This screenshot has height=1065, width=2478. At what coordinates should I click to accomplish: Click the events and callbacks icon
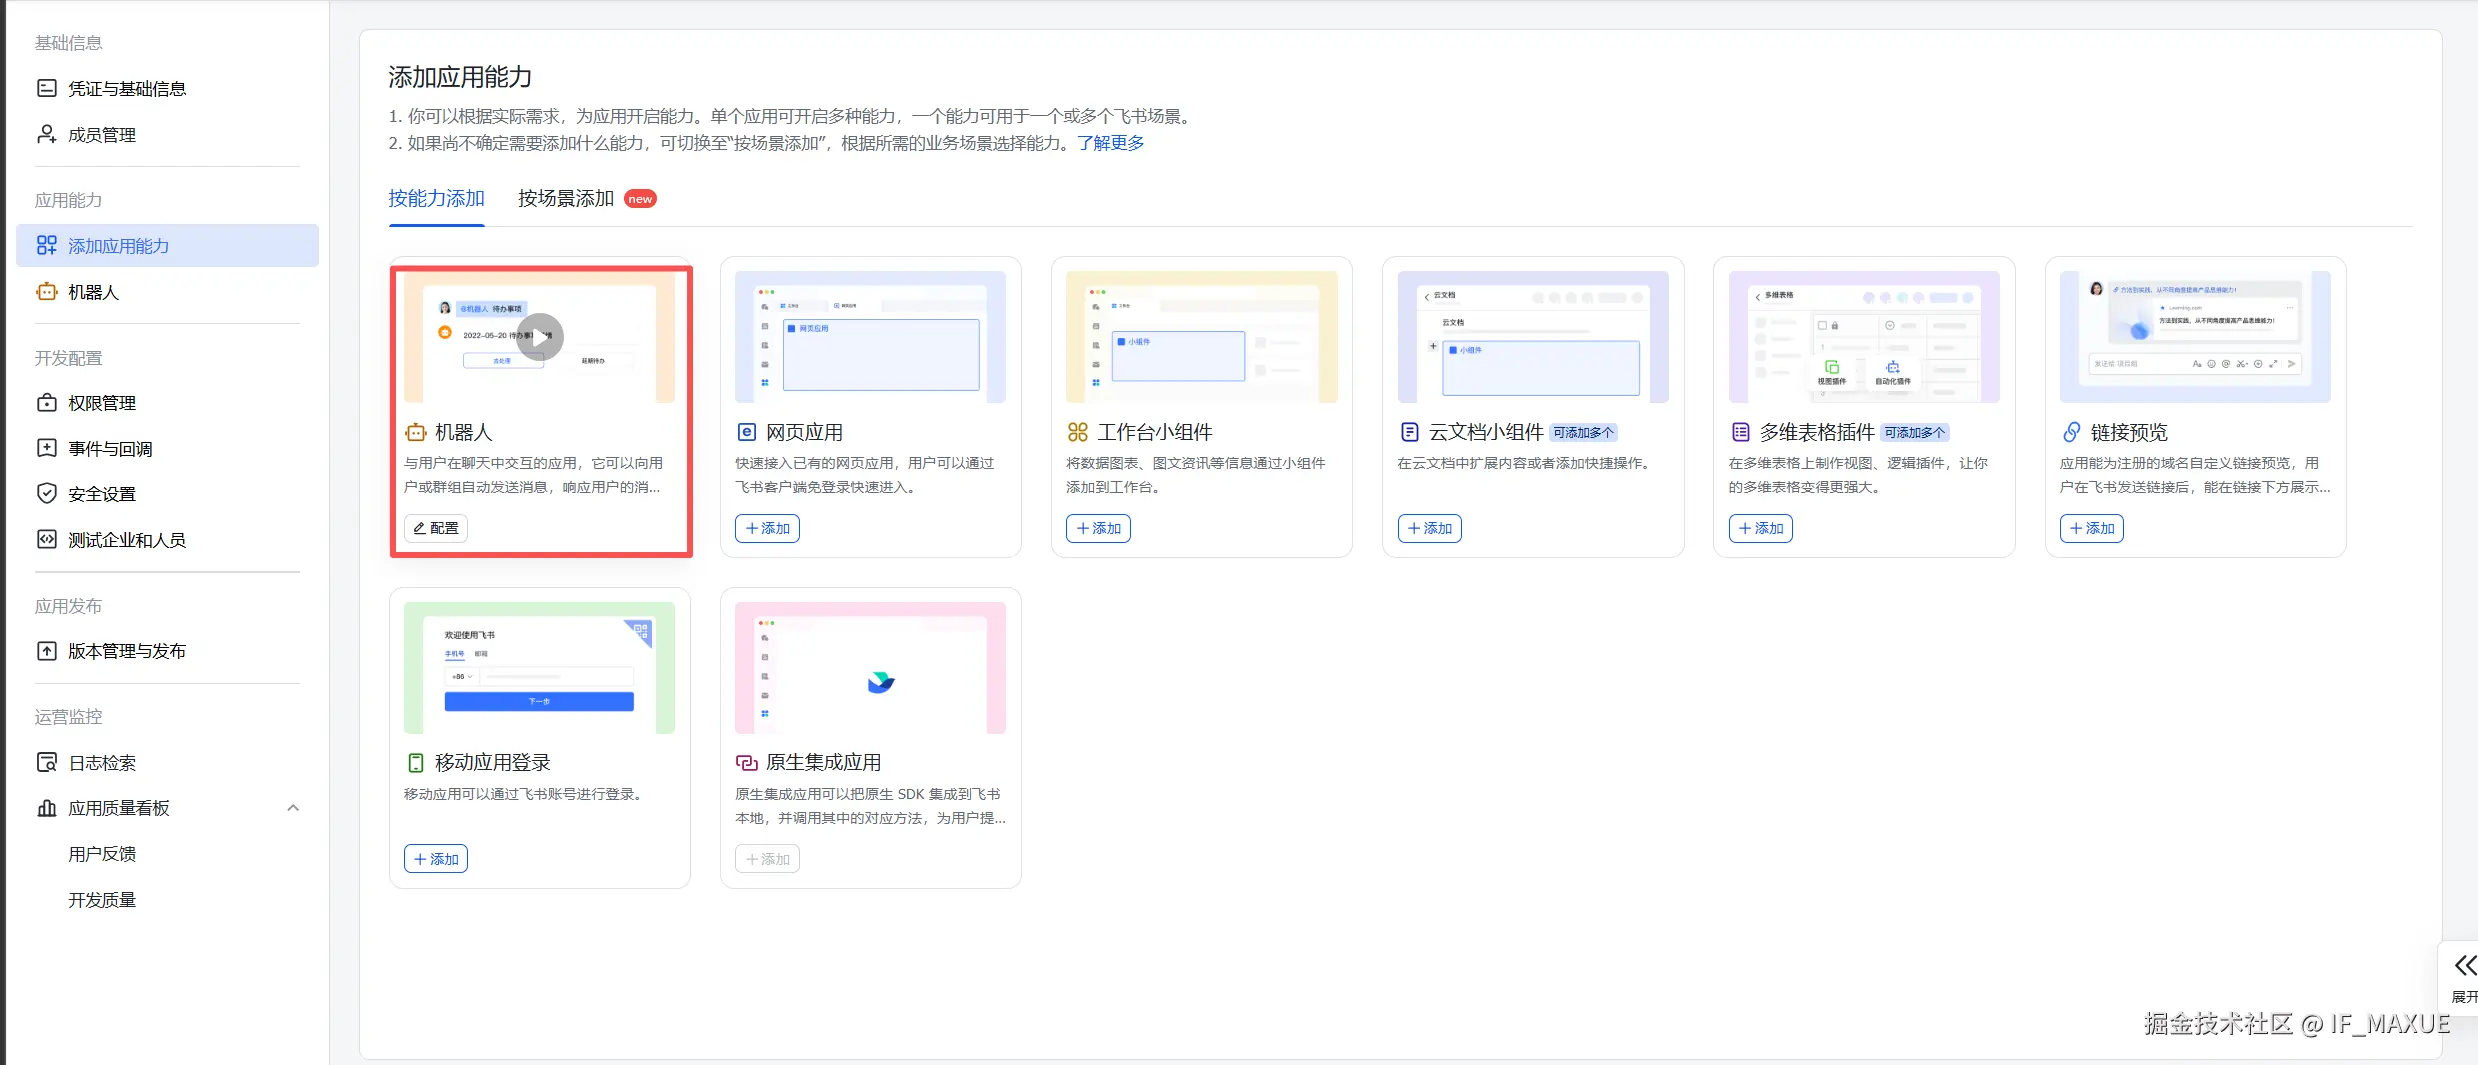pyautogui.click(x=46, y=448)
